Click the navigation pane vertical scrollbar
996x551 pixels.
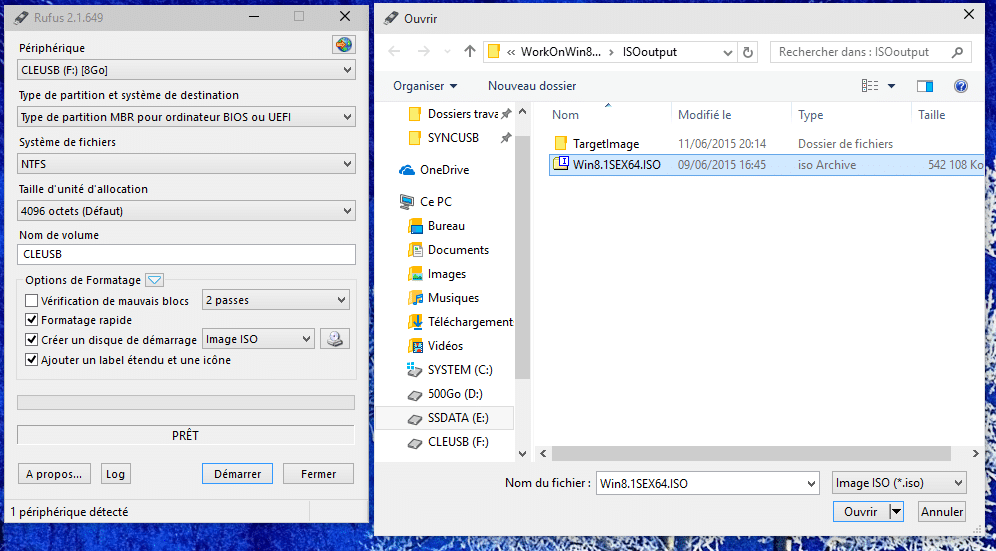522,257
